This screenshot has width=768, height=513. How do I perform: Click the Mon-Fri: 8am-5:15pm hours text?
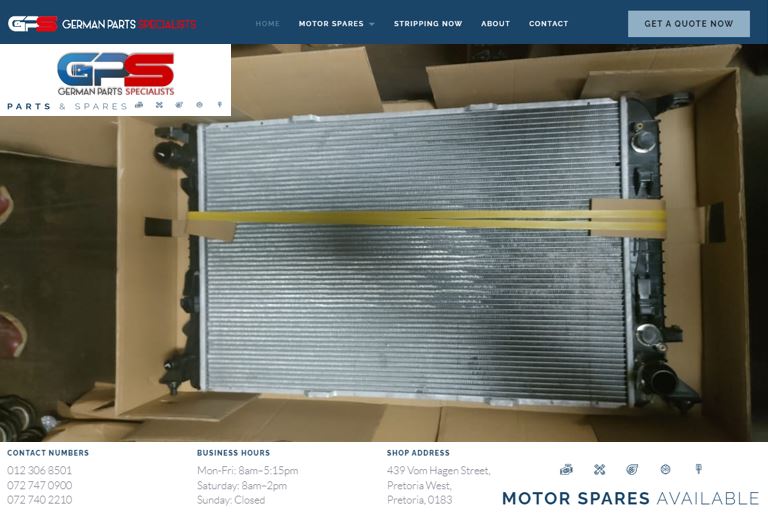pyautogui.click(x=247, y=470)
